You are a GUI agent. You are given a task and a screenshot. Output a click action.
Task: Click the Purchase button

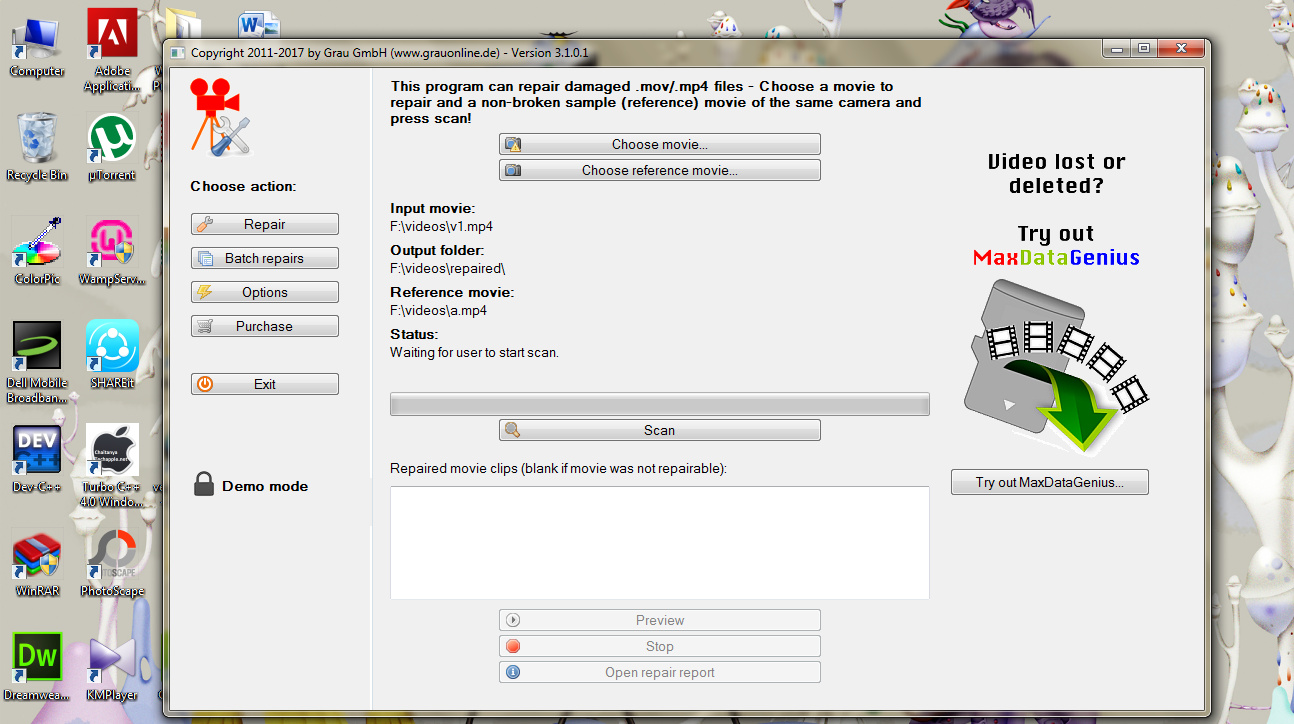click(x=264, y=326)
